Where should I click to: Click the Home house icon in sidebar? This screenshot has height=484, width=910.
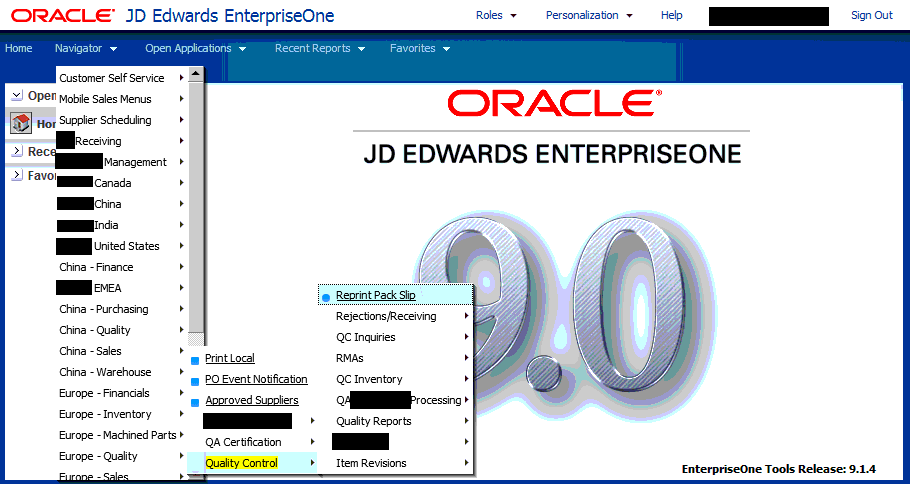tap(21, 124)
